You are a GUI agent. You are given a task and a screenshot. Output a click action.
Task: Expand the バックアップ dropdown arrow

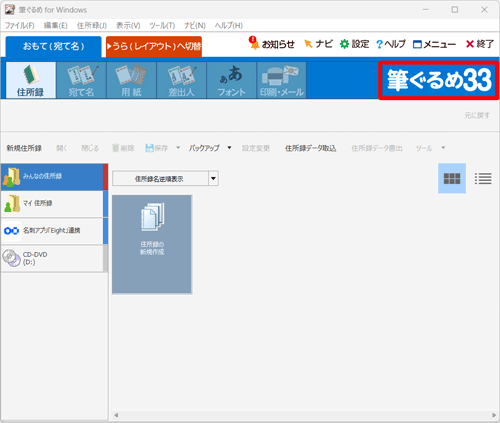tap(229, 148)
